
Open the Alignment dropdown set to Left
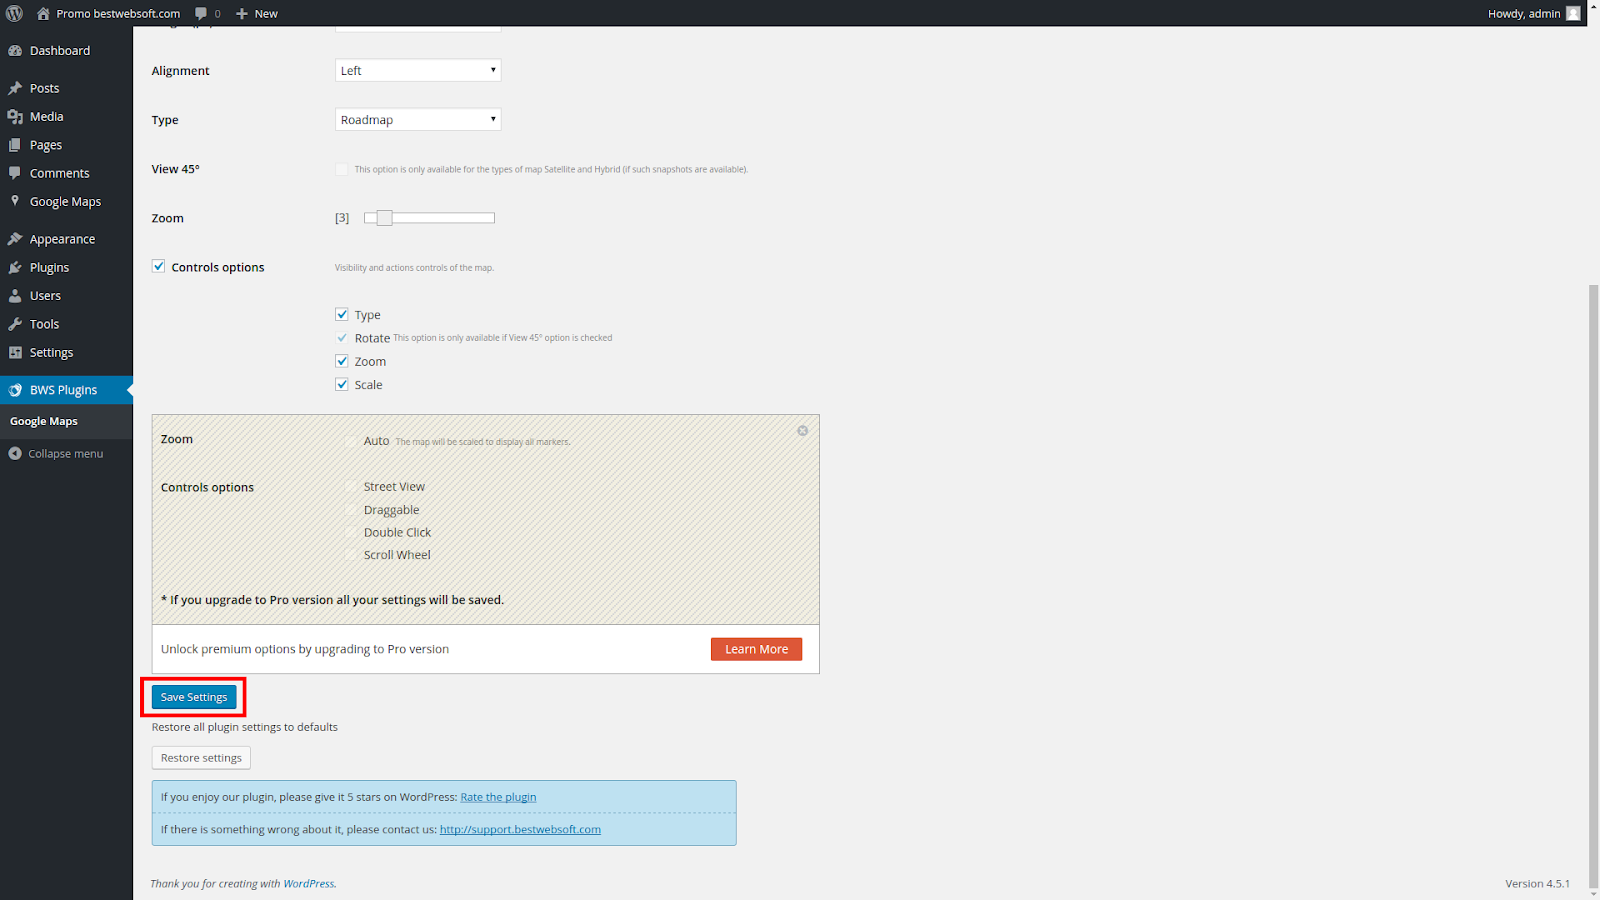[x=418, y=70]
